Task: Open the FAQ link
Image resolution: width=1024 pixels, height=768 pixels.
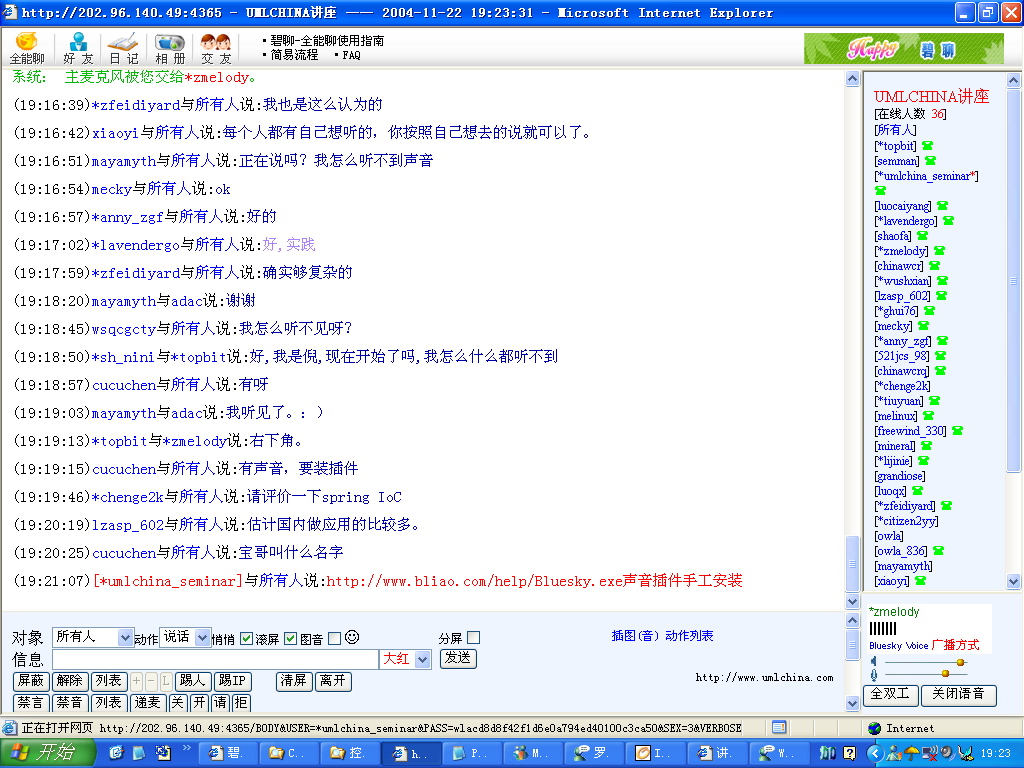Action: pyautogui.click(x=351, y=56)
